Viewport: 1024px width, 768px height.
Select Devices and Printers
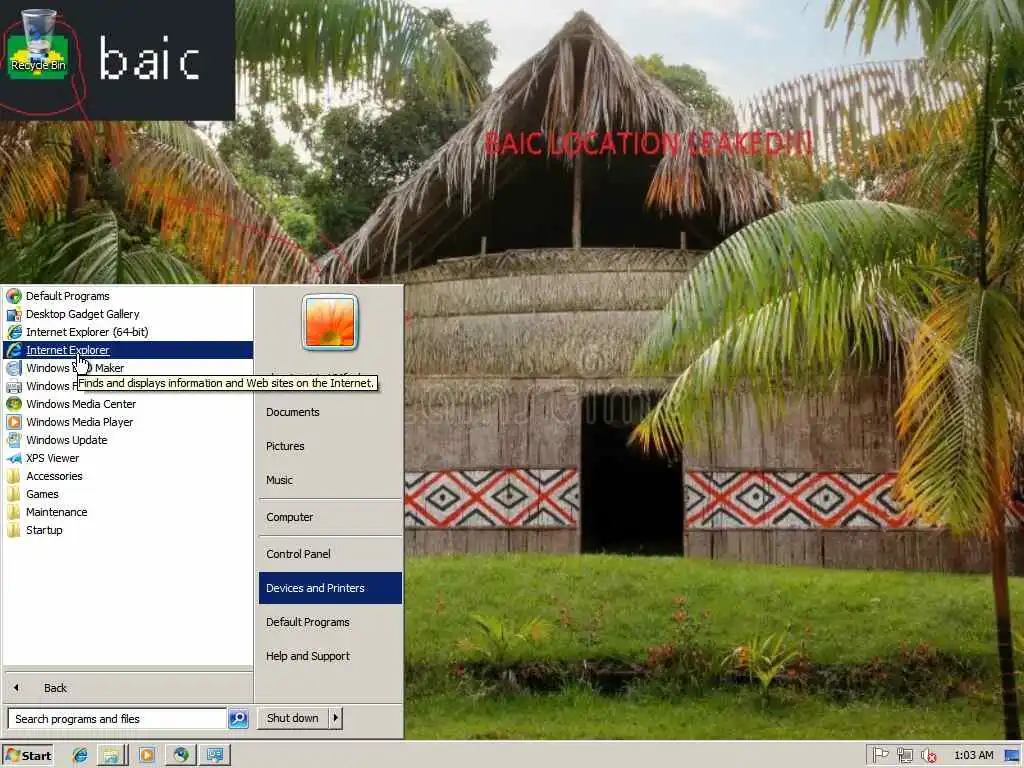click(330, 588)
